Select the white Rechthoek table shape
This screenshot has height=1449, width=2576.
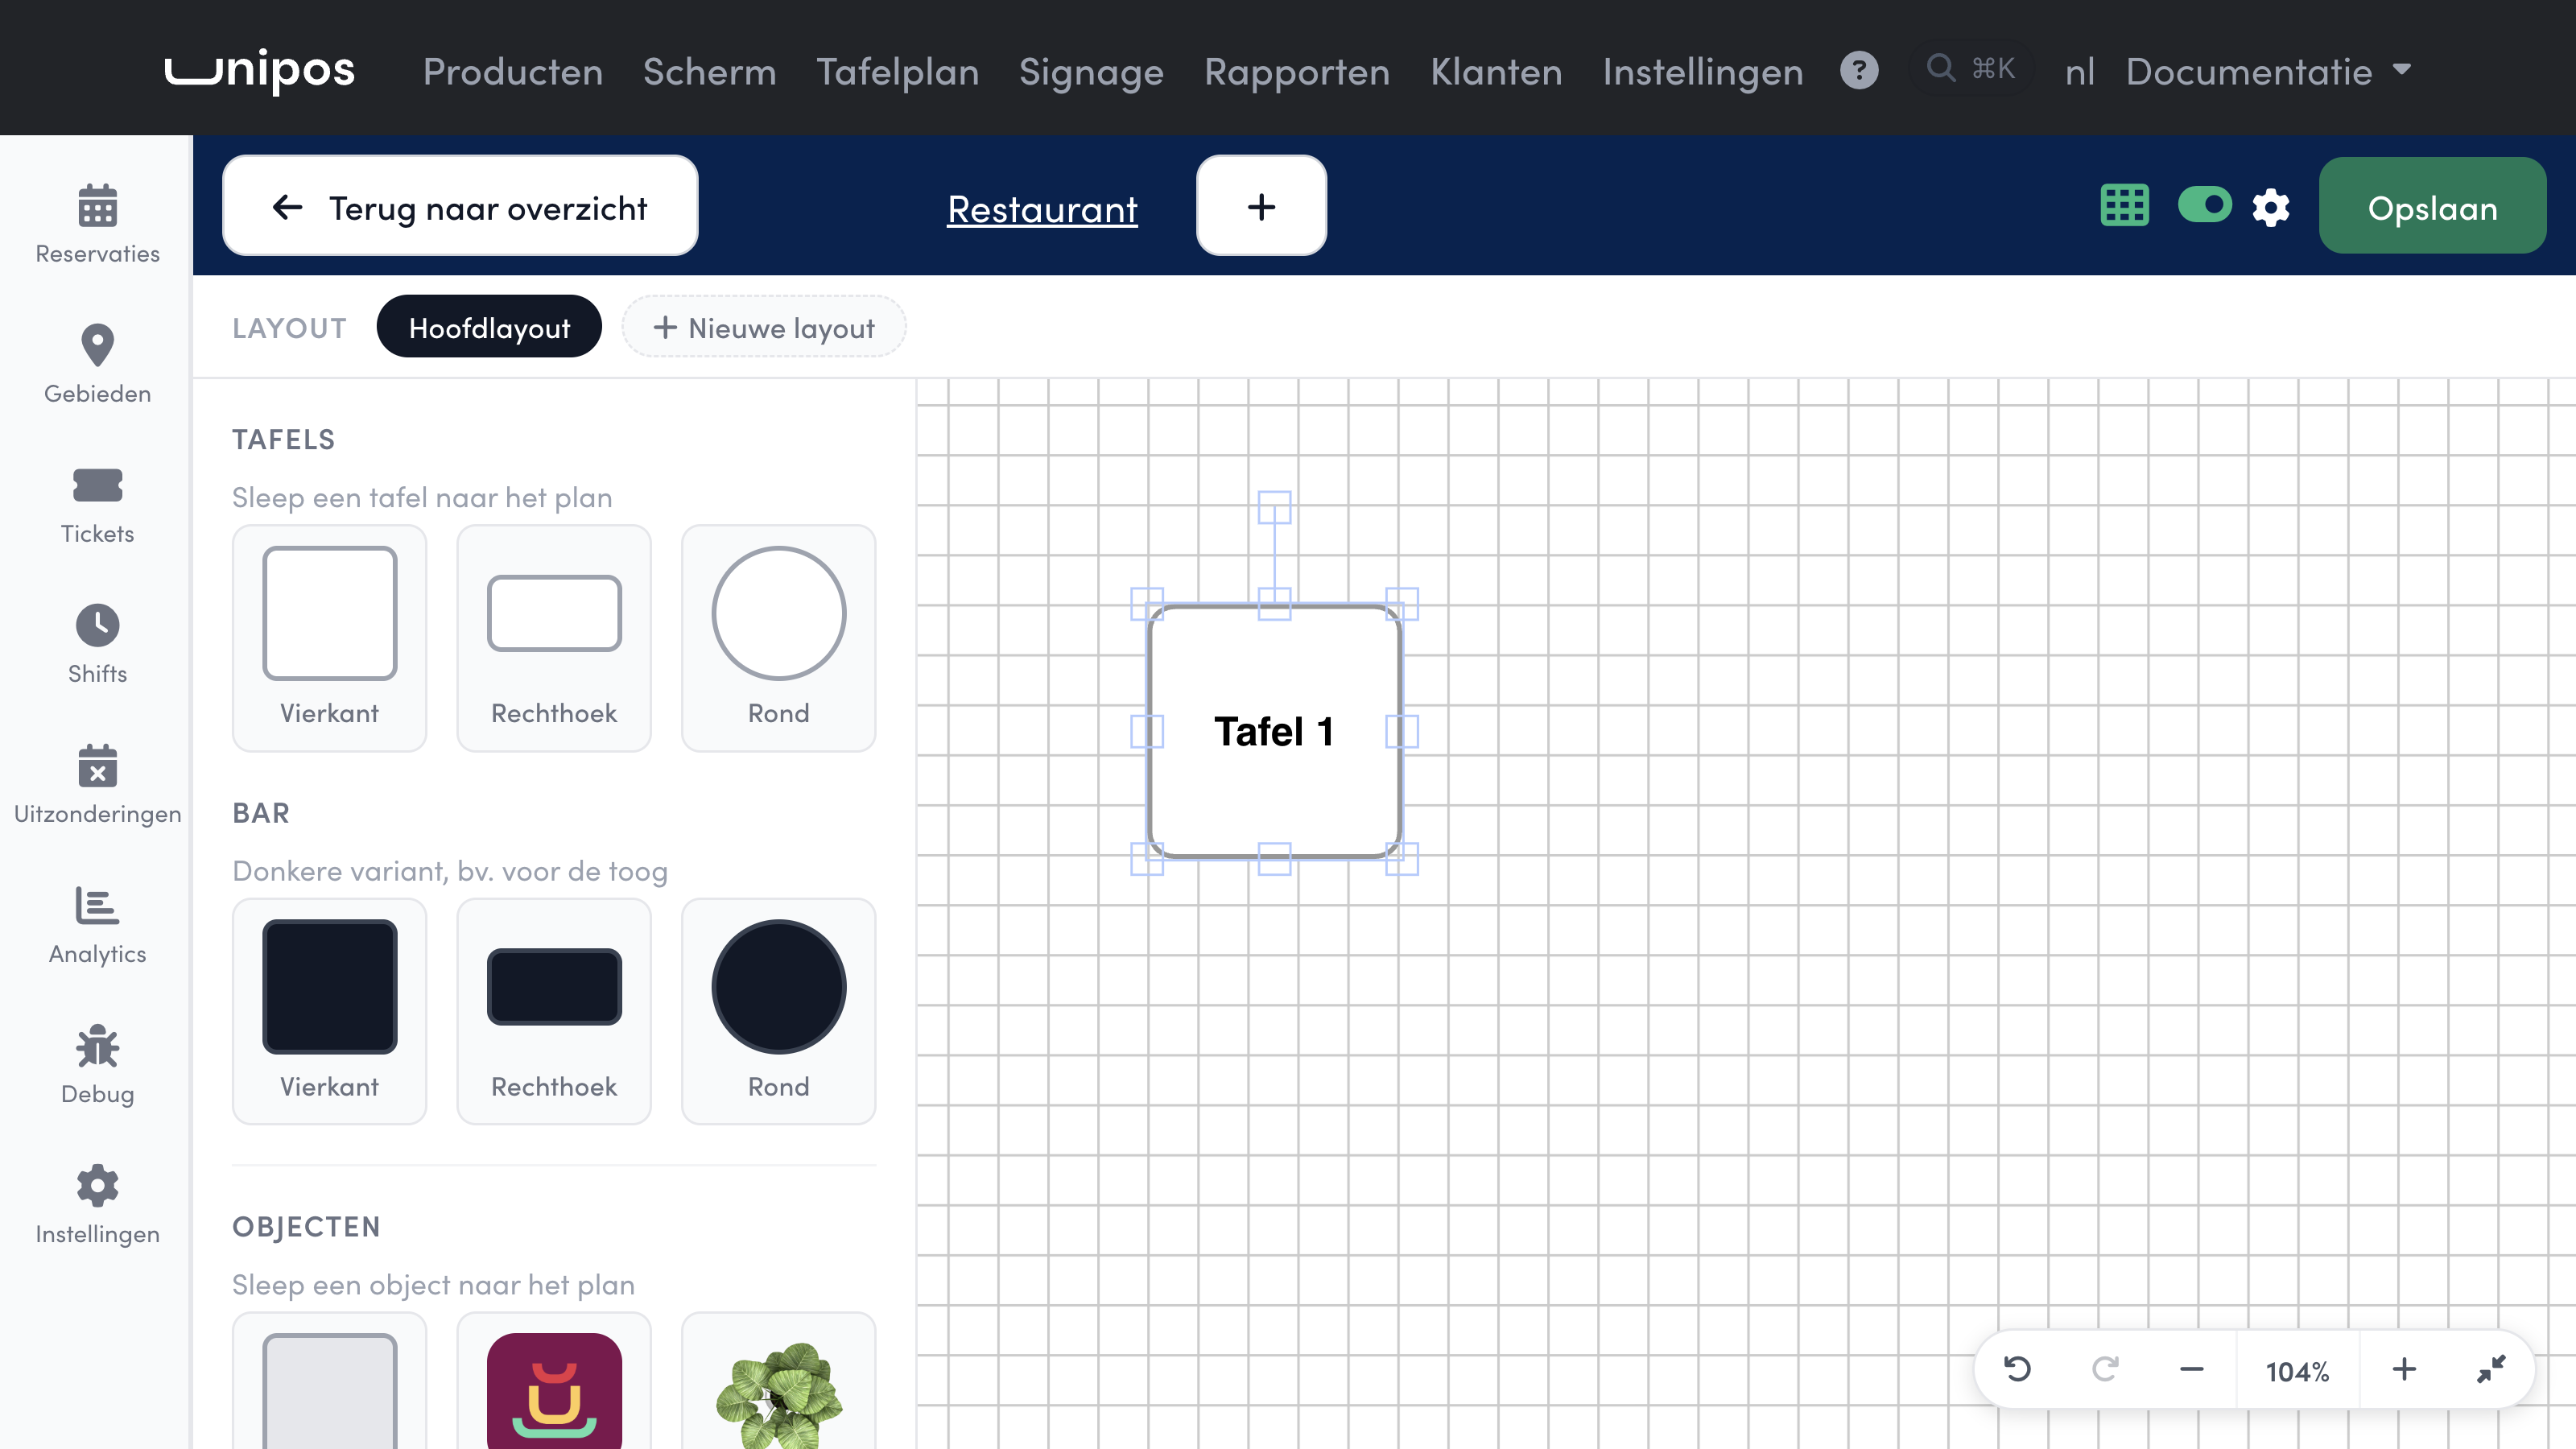(x=554, y=638)
